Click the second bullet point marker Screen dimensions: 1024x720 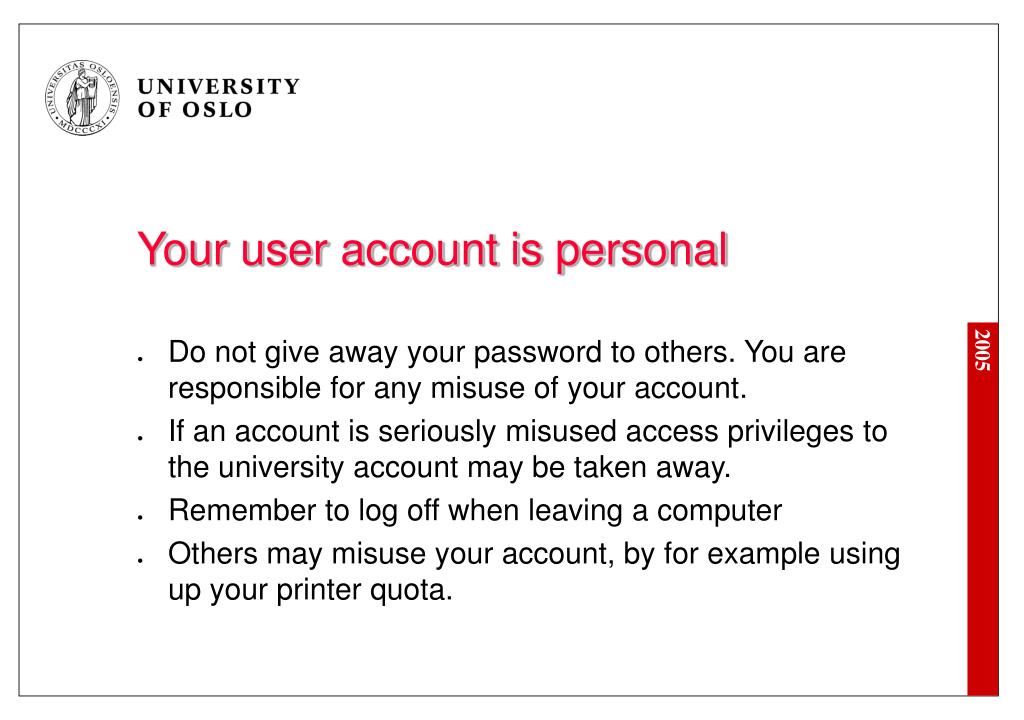click(x=140, y=438)
